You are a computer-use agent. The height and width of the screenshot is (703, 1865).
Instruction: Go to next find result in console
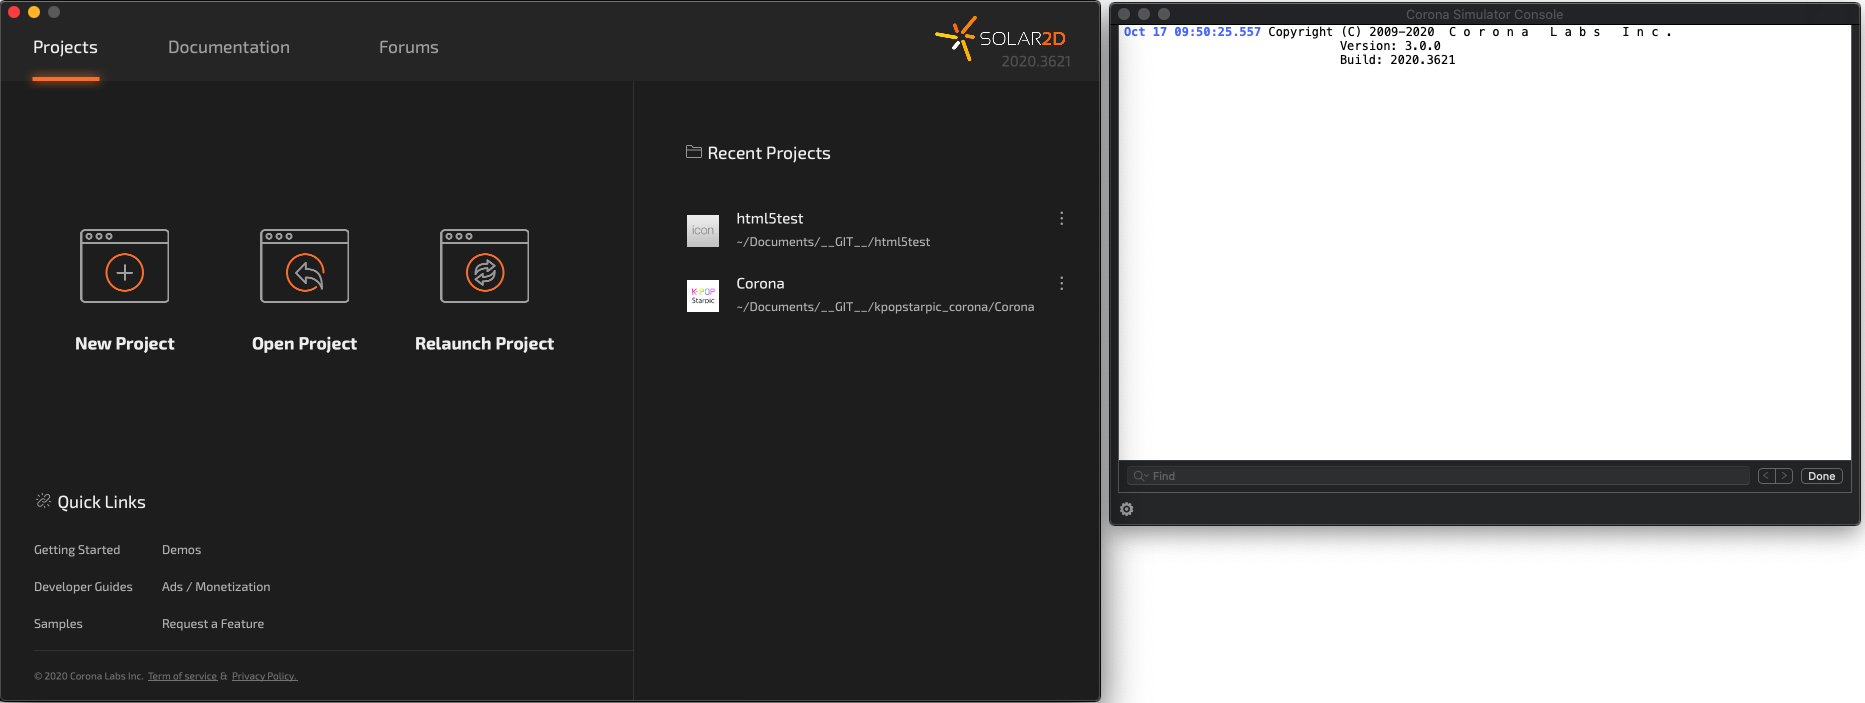(x=1784, y=476)
